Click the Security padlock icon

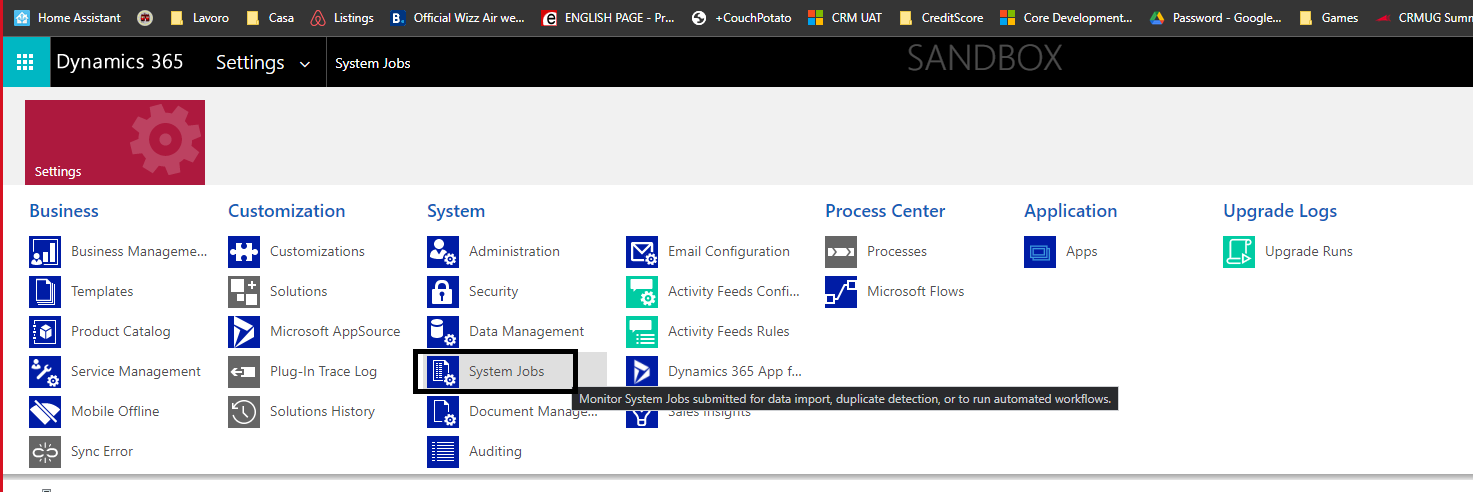coord(443,292)
